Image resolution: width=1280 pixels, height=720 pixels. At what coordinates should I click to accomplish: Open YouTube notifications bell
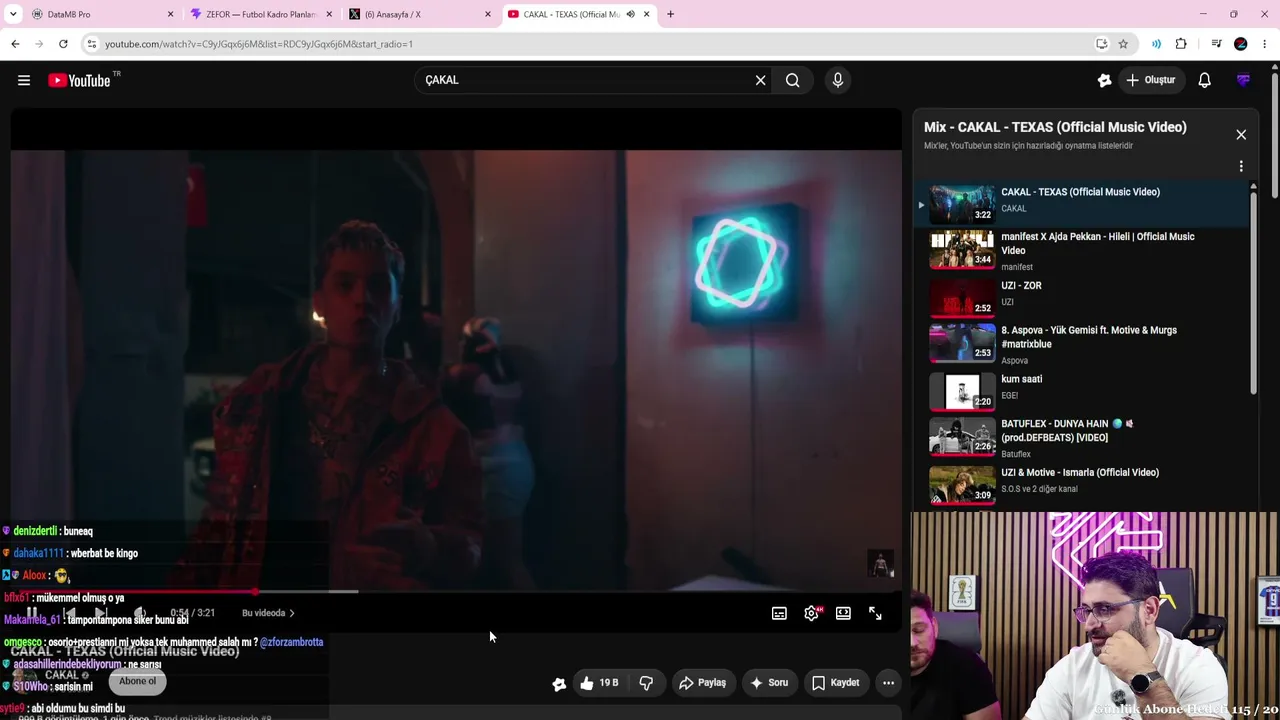click(1204, 80)
